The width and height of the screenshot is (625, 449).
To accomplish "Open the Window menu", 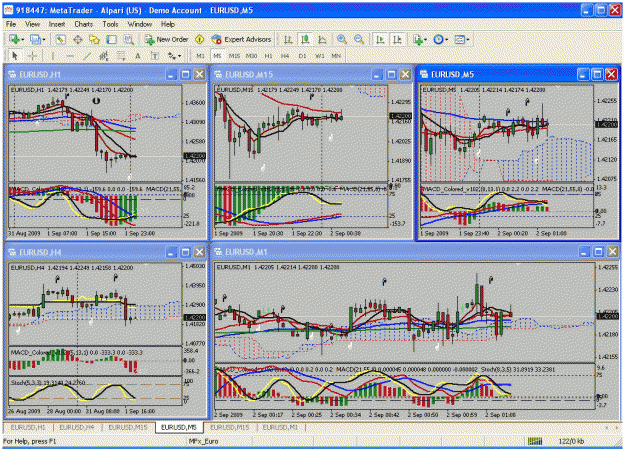I will coord(140,24).
